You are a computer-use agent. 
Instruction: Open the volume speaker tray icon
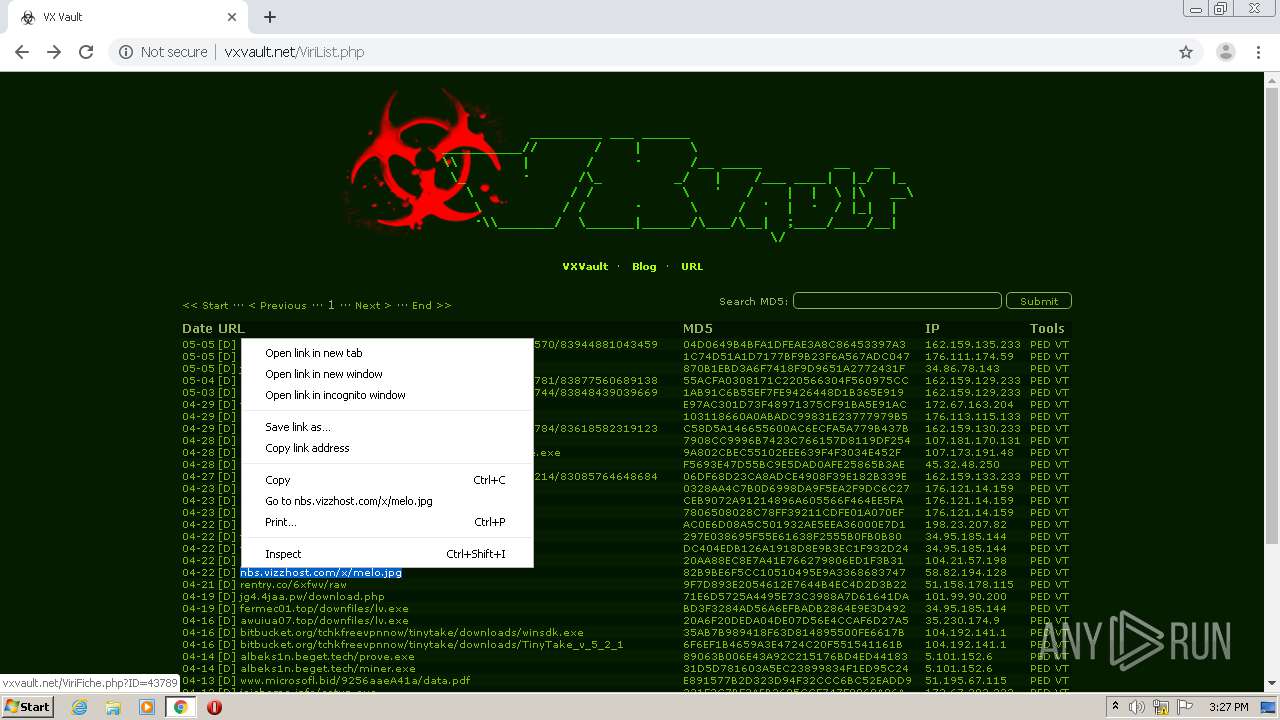[x=1137, y=707]
